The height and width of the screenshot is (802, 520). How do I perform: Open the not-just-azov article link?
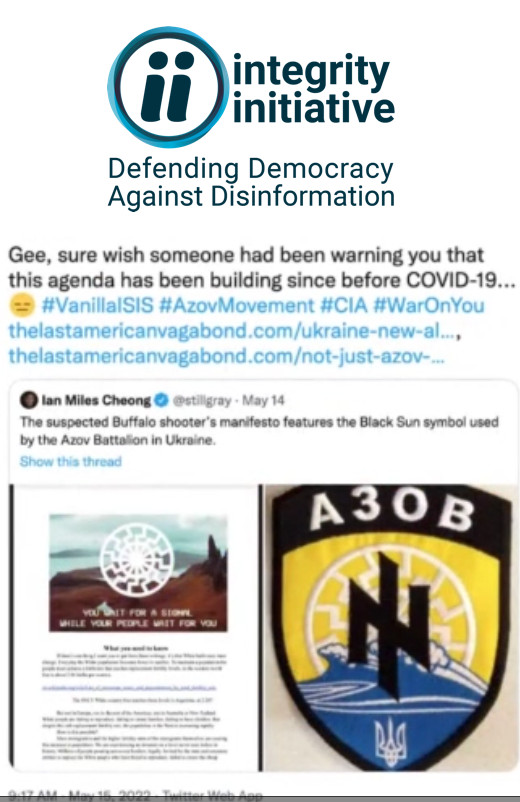point(227,355)
